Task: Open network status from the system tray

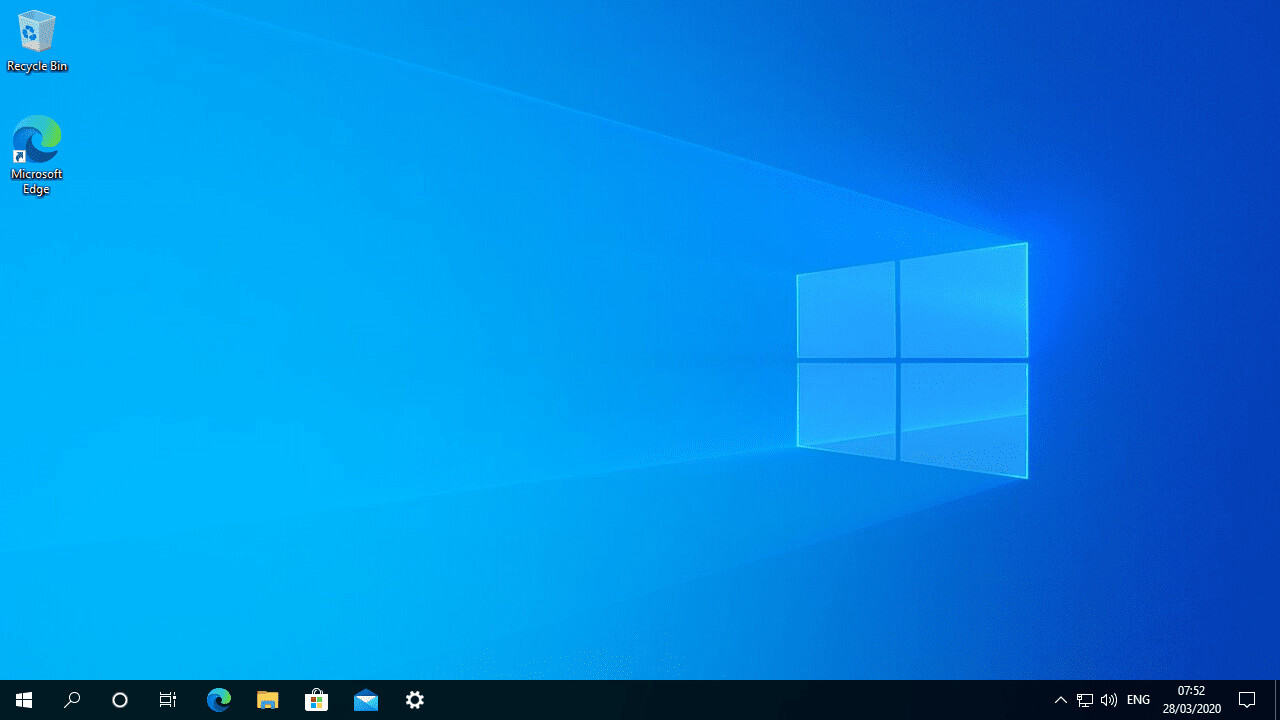Action: (1084, 699)
